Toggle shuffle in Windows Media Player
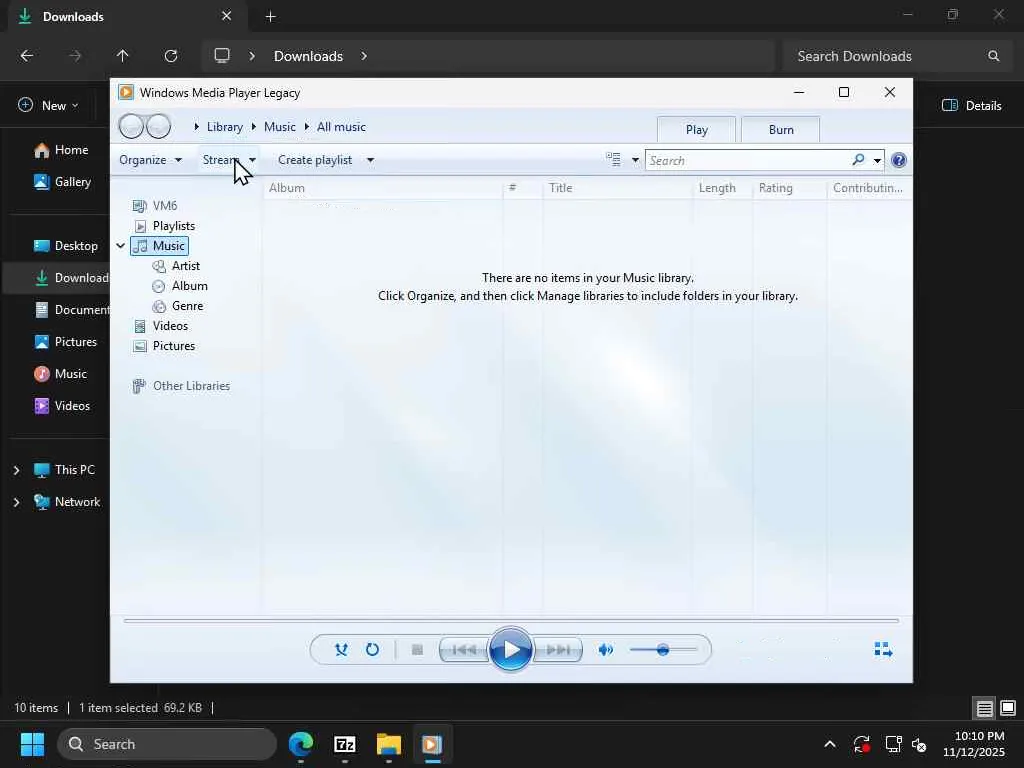 tap(341, 650)
